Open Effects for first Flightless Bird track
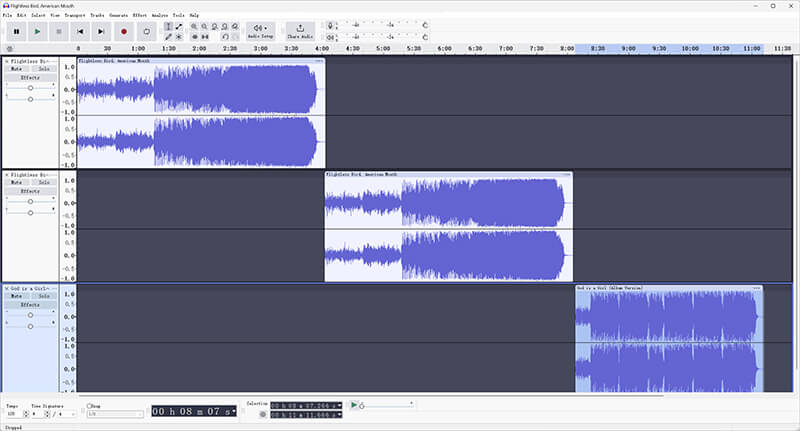Viewport: 800px width, 431px height. point(31,78)
